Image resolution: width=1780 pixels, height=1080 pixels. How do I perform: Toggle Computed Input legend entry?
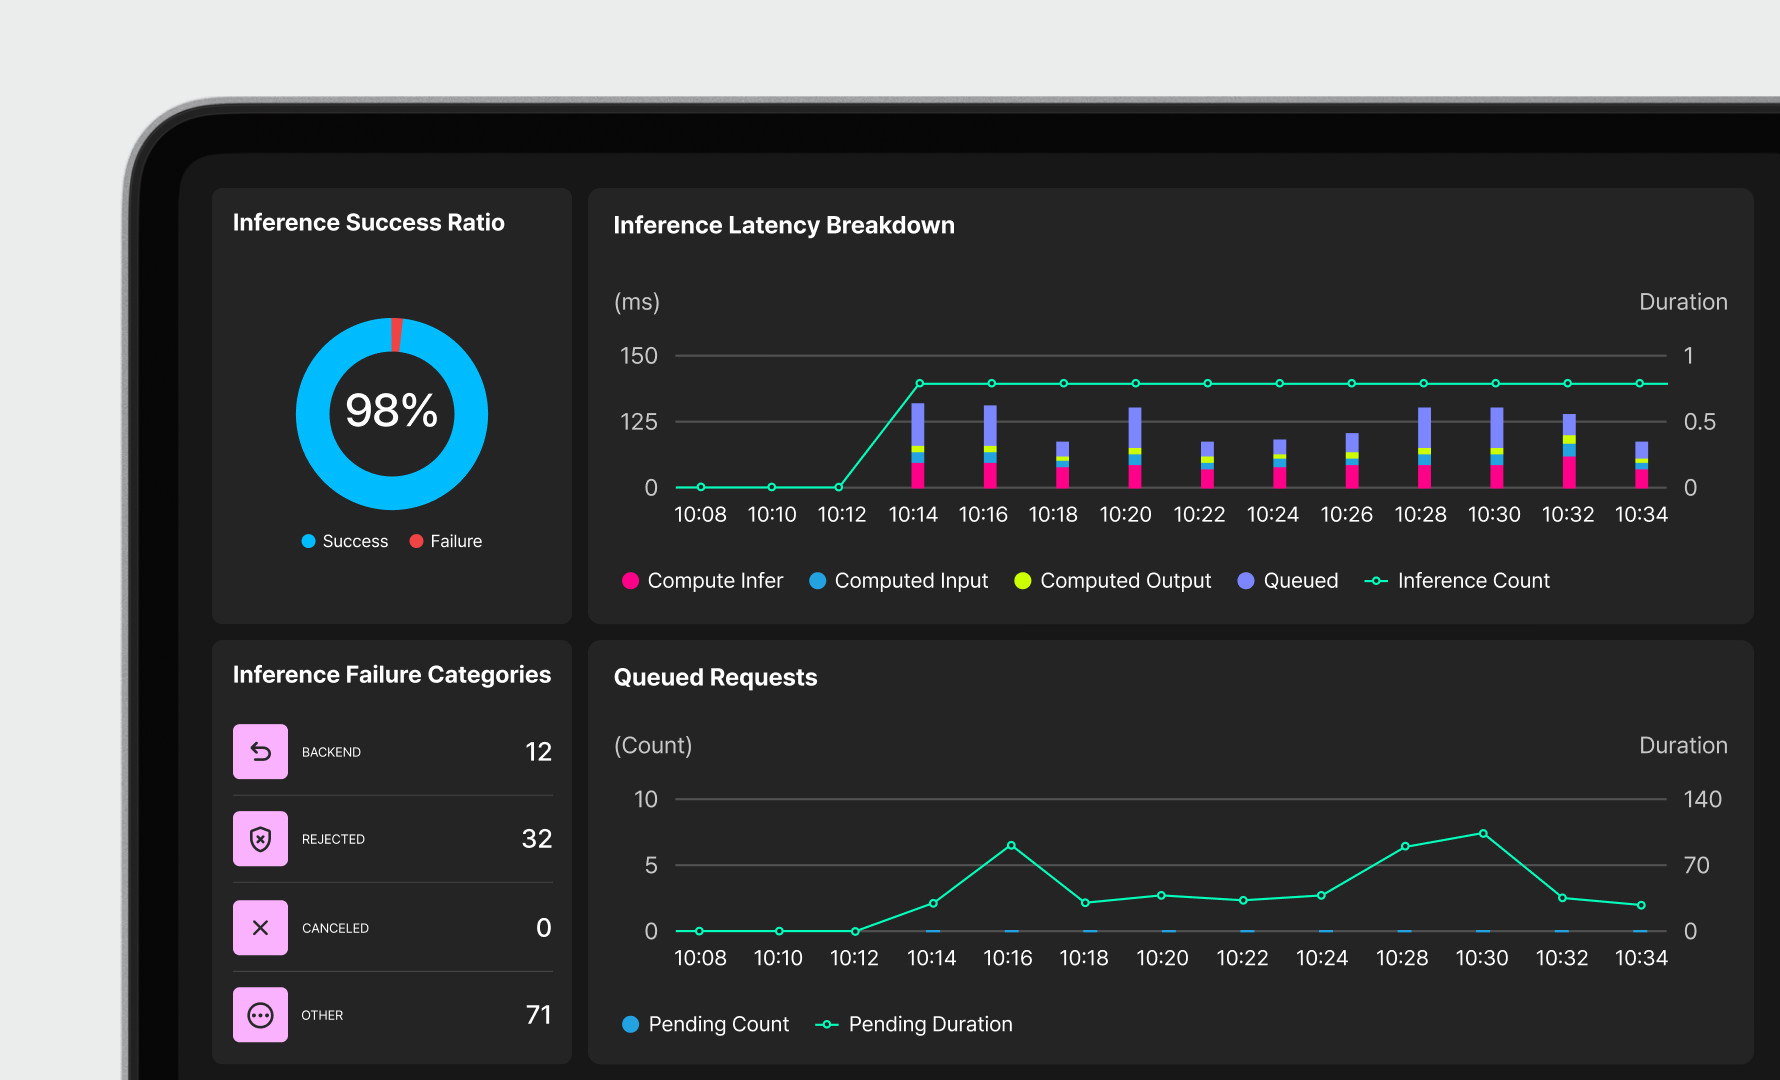click(x=898, y=581)
